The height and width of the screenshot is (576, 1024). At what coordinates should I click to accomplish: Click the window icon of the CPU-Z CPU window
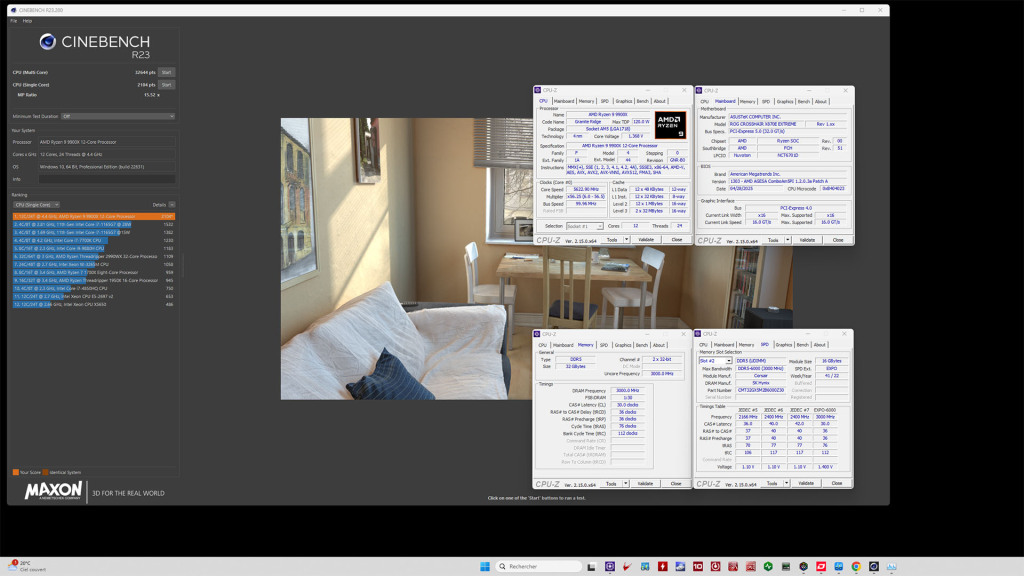(537, 90)
